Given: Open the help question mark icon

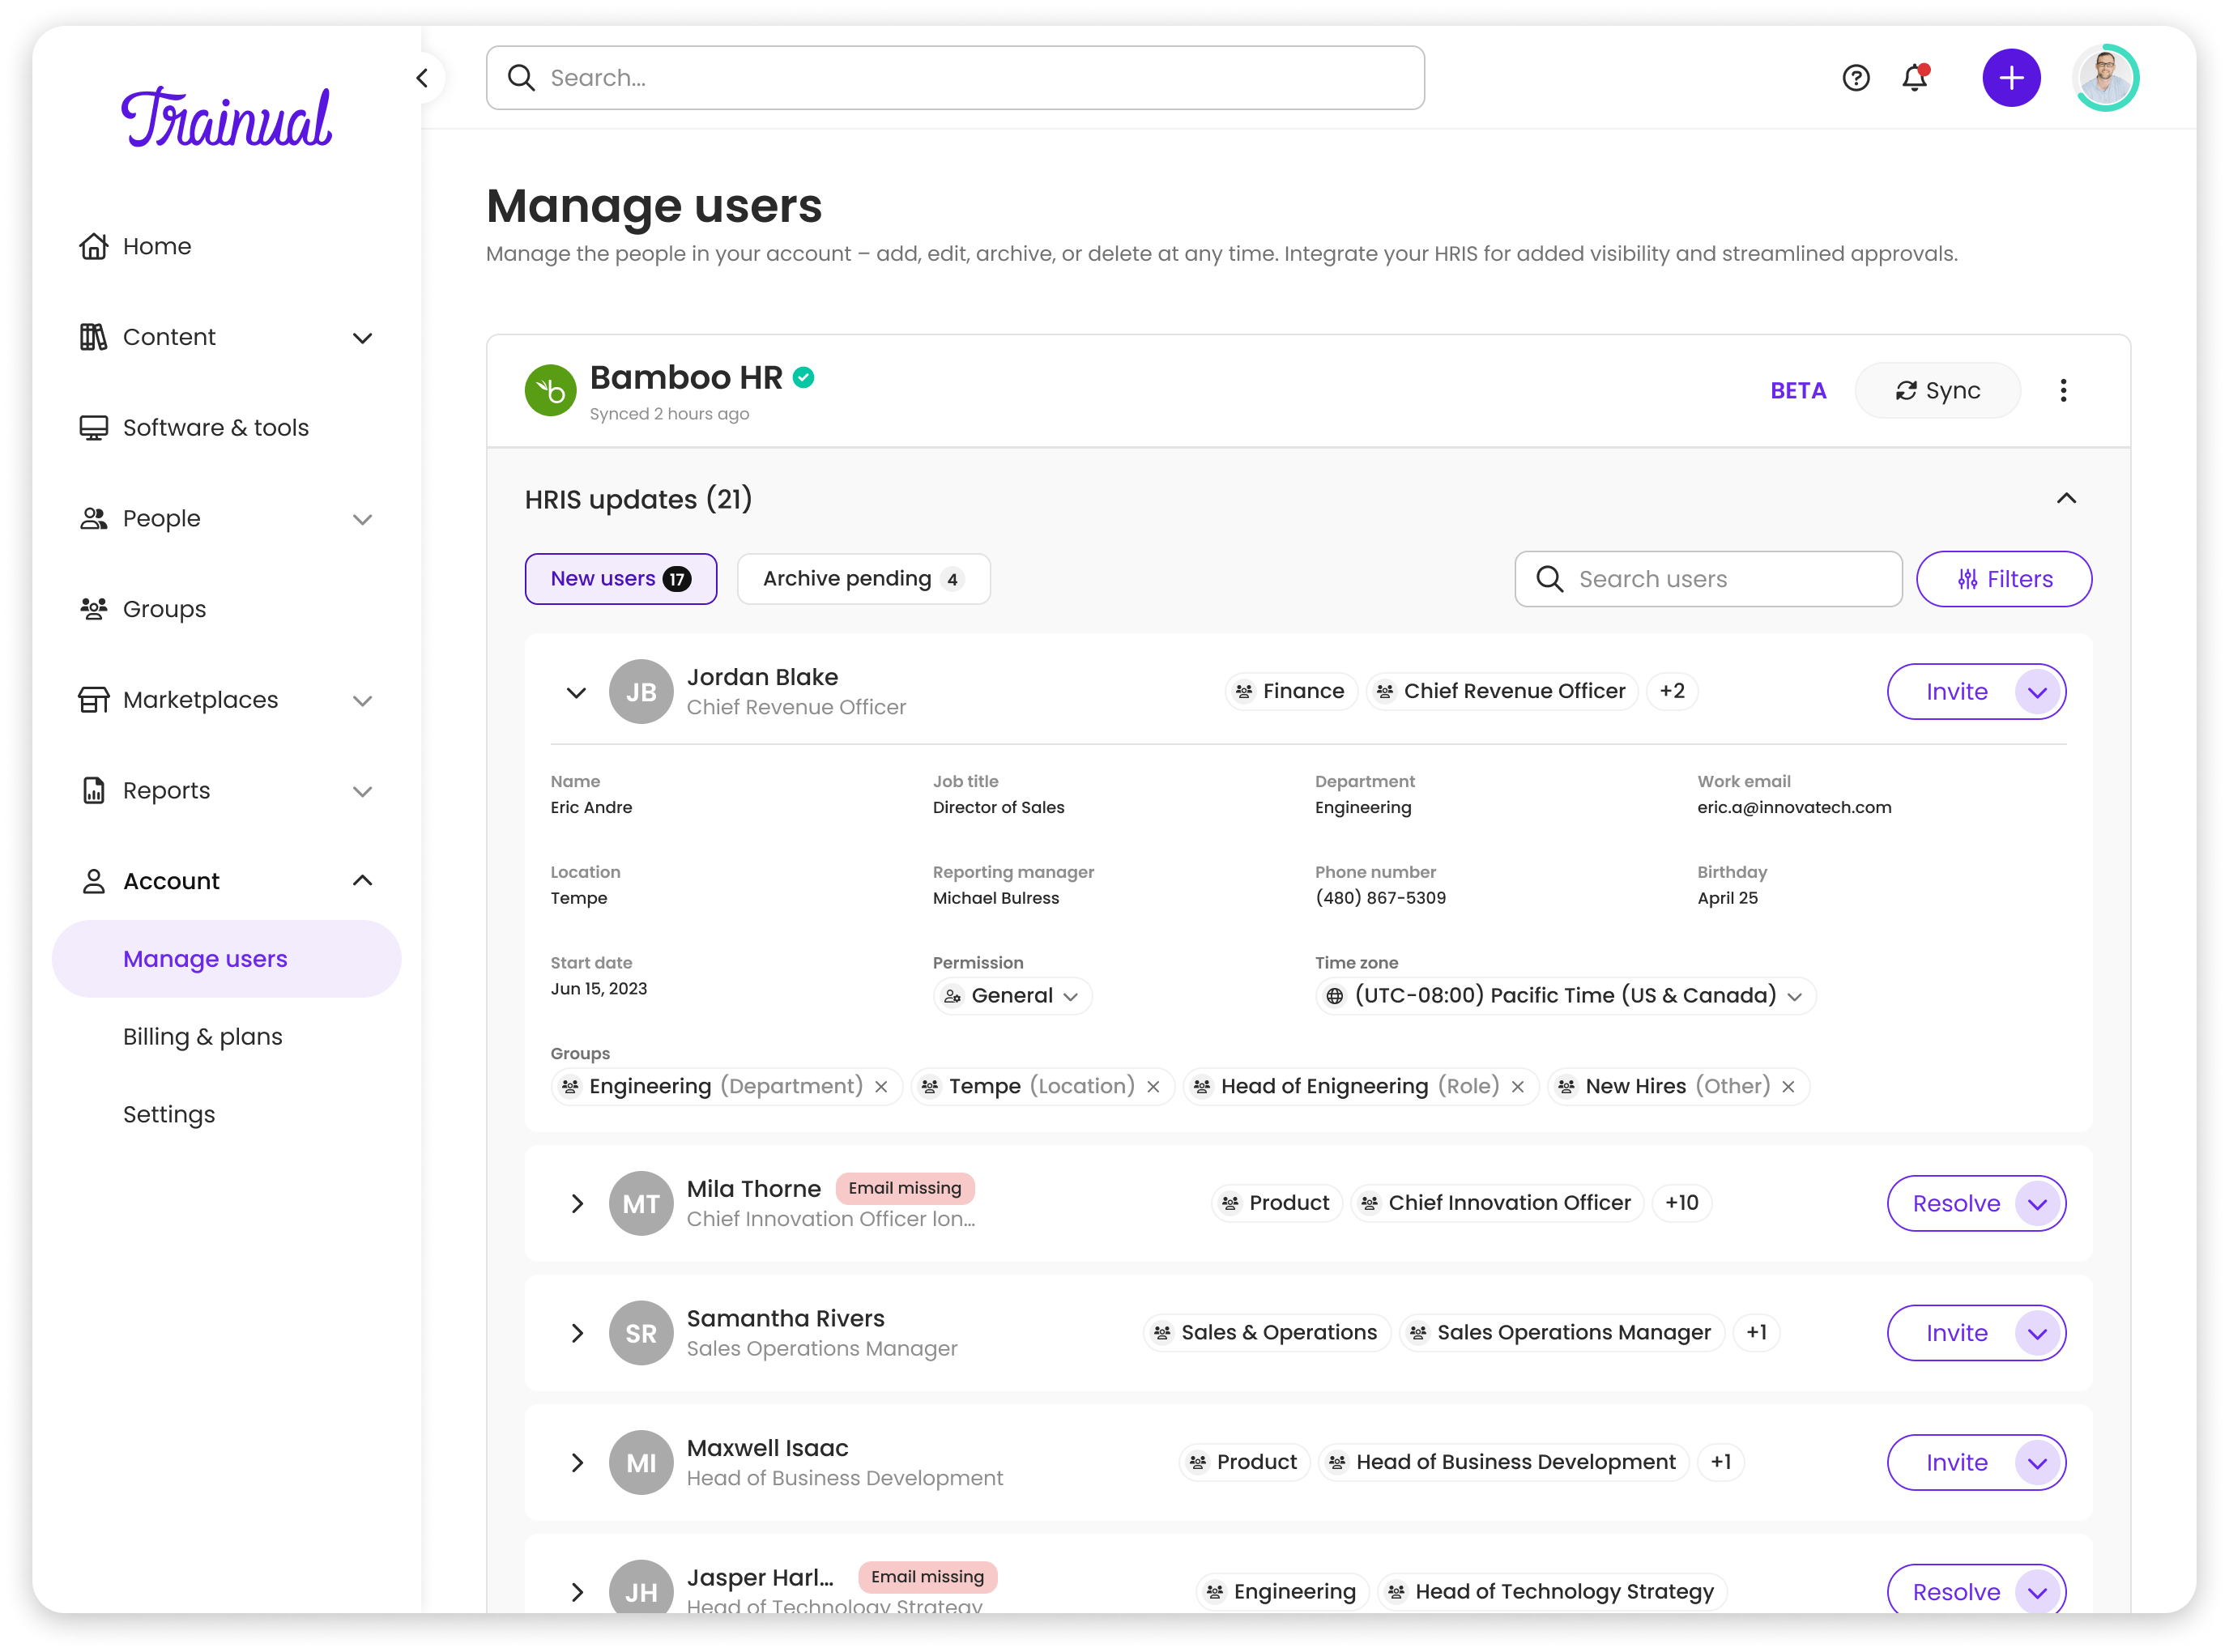Looking at the screenshot, I should (x=1855, y=78).
